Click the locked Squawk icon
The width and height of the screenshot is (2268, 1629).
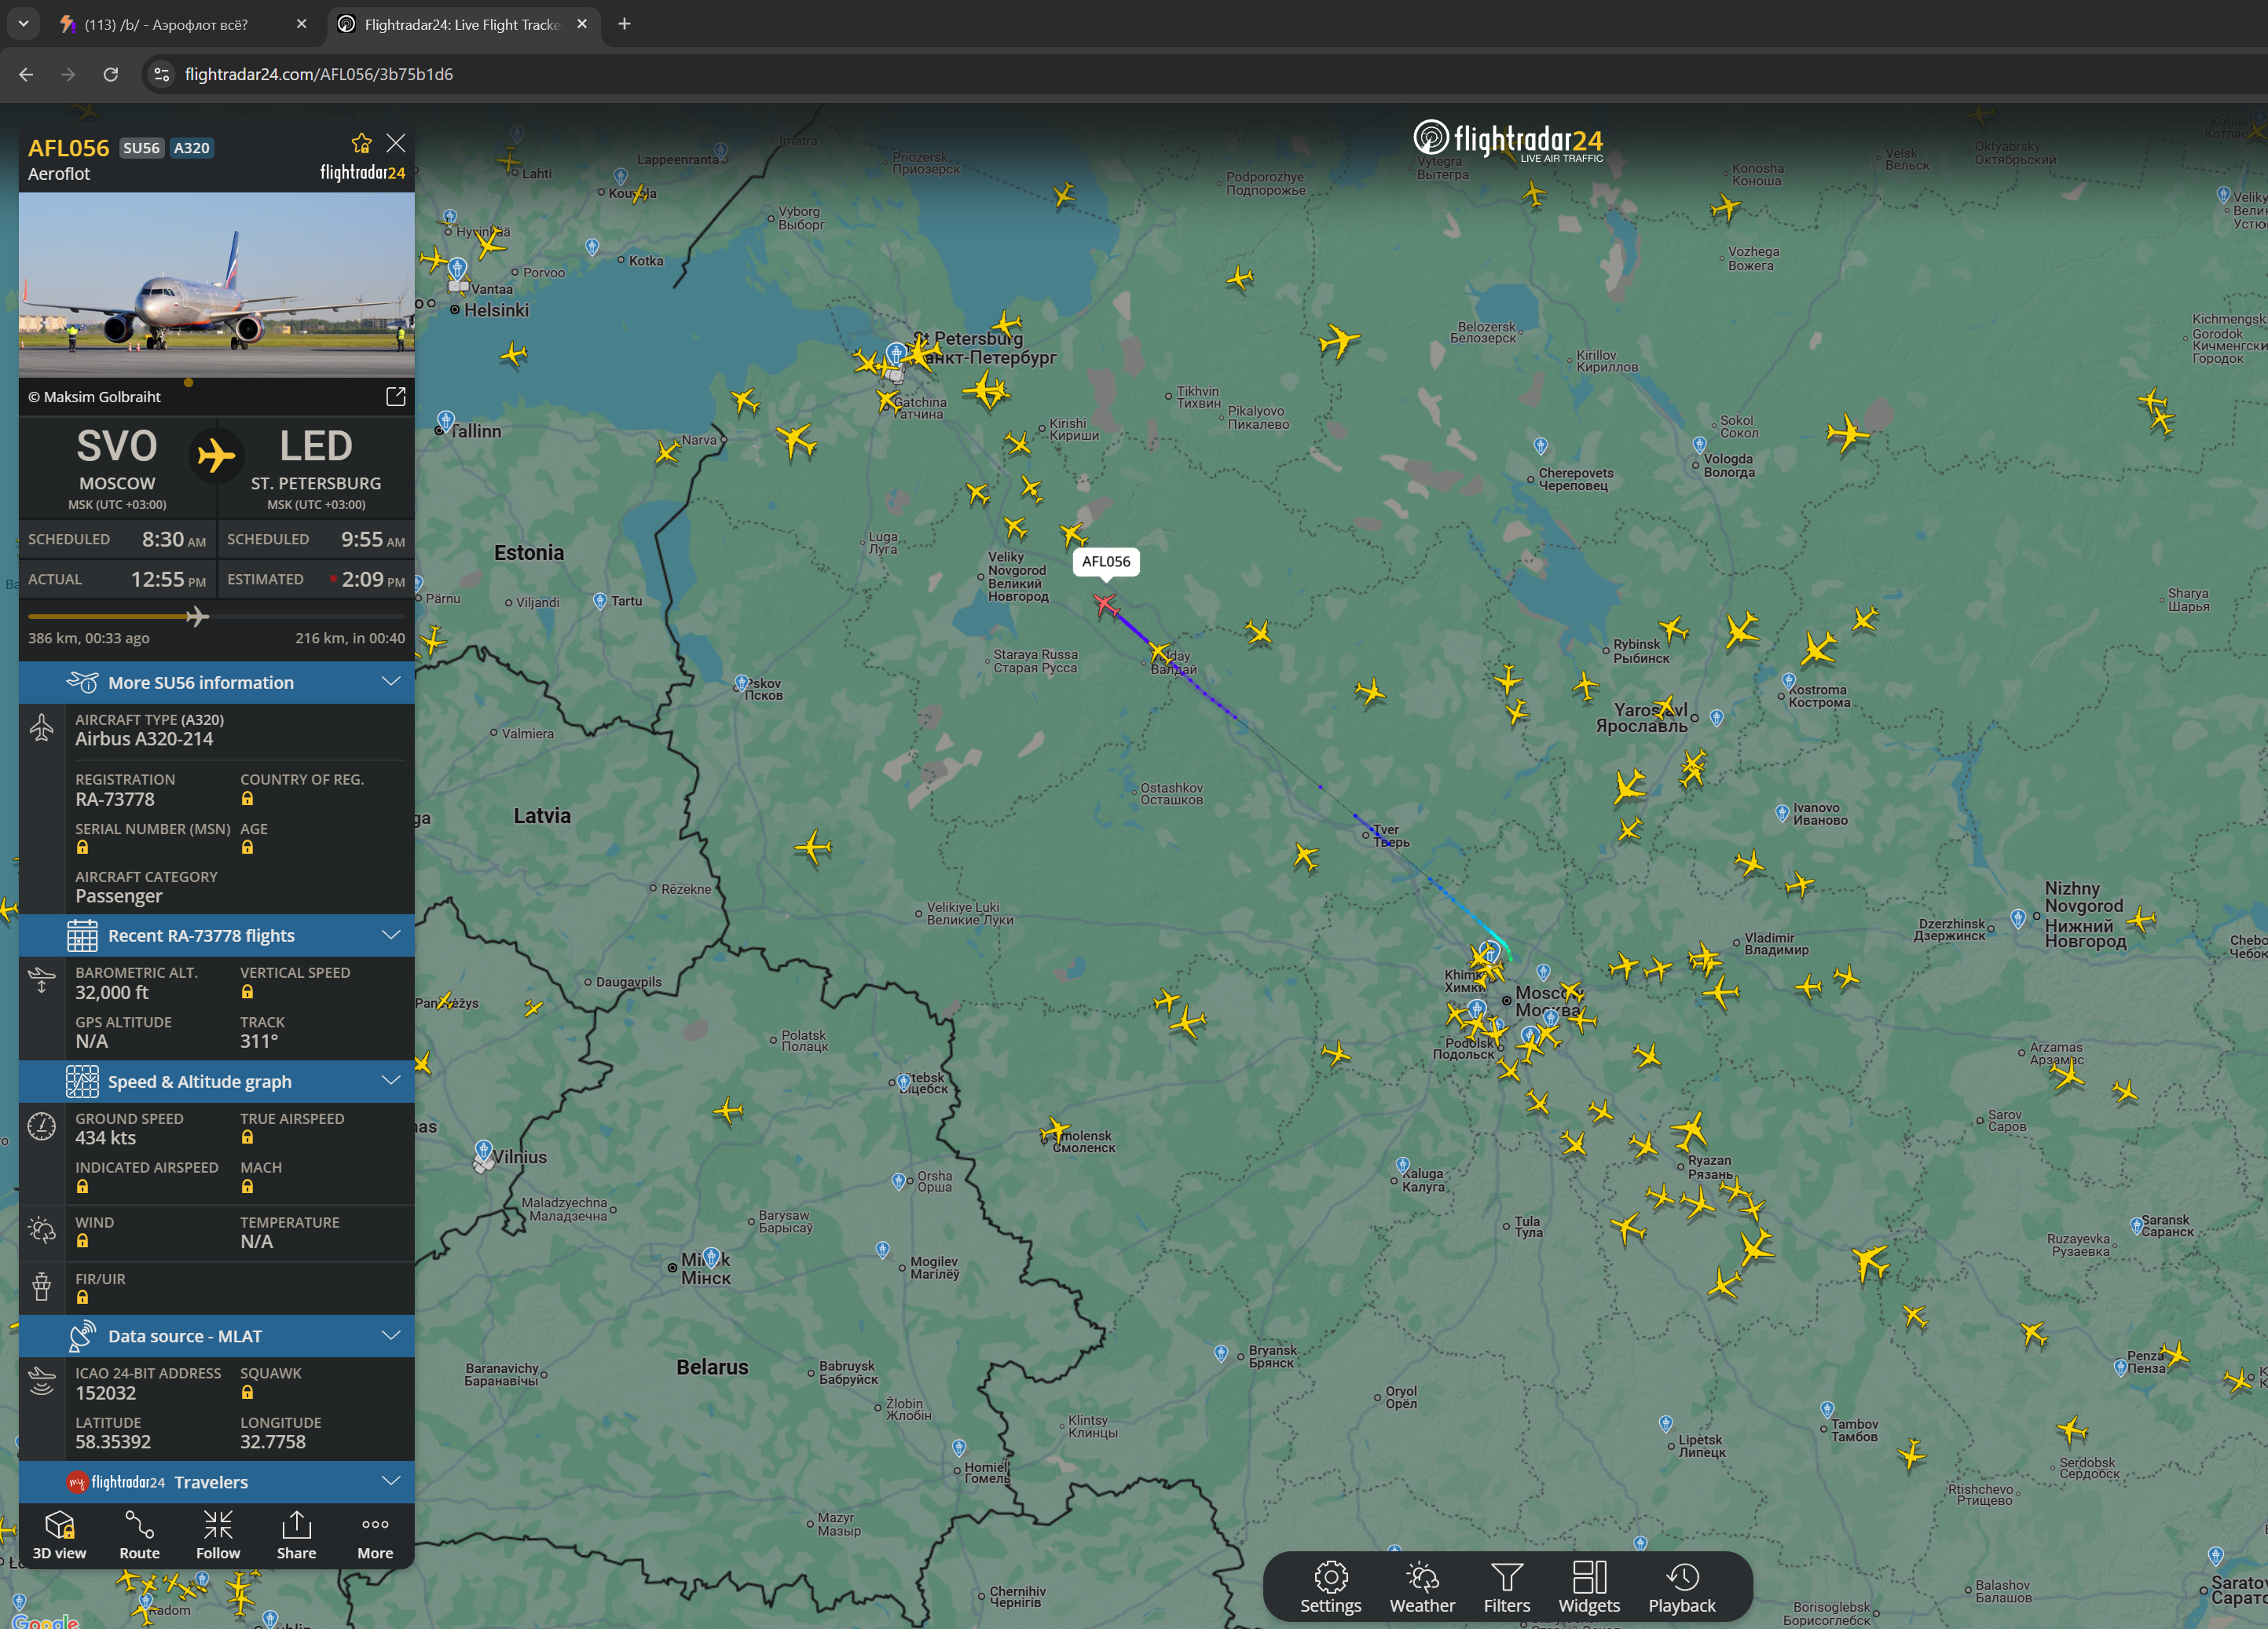pos(247,1392)
